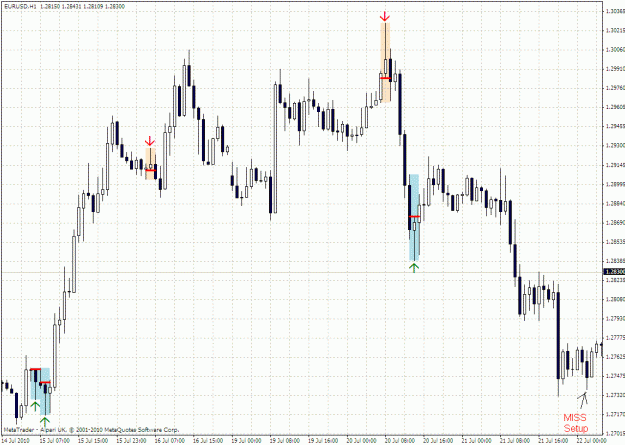Click the "20 Jul 00:00" time axis label
625x445 pixels.
pyautogui.click(x=362, y=441)
